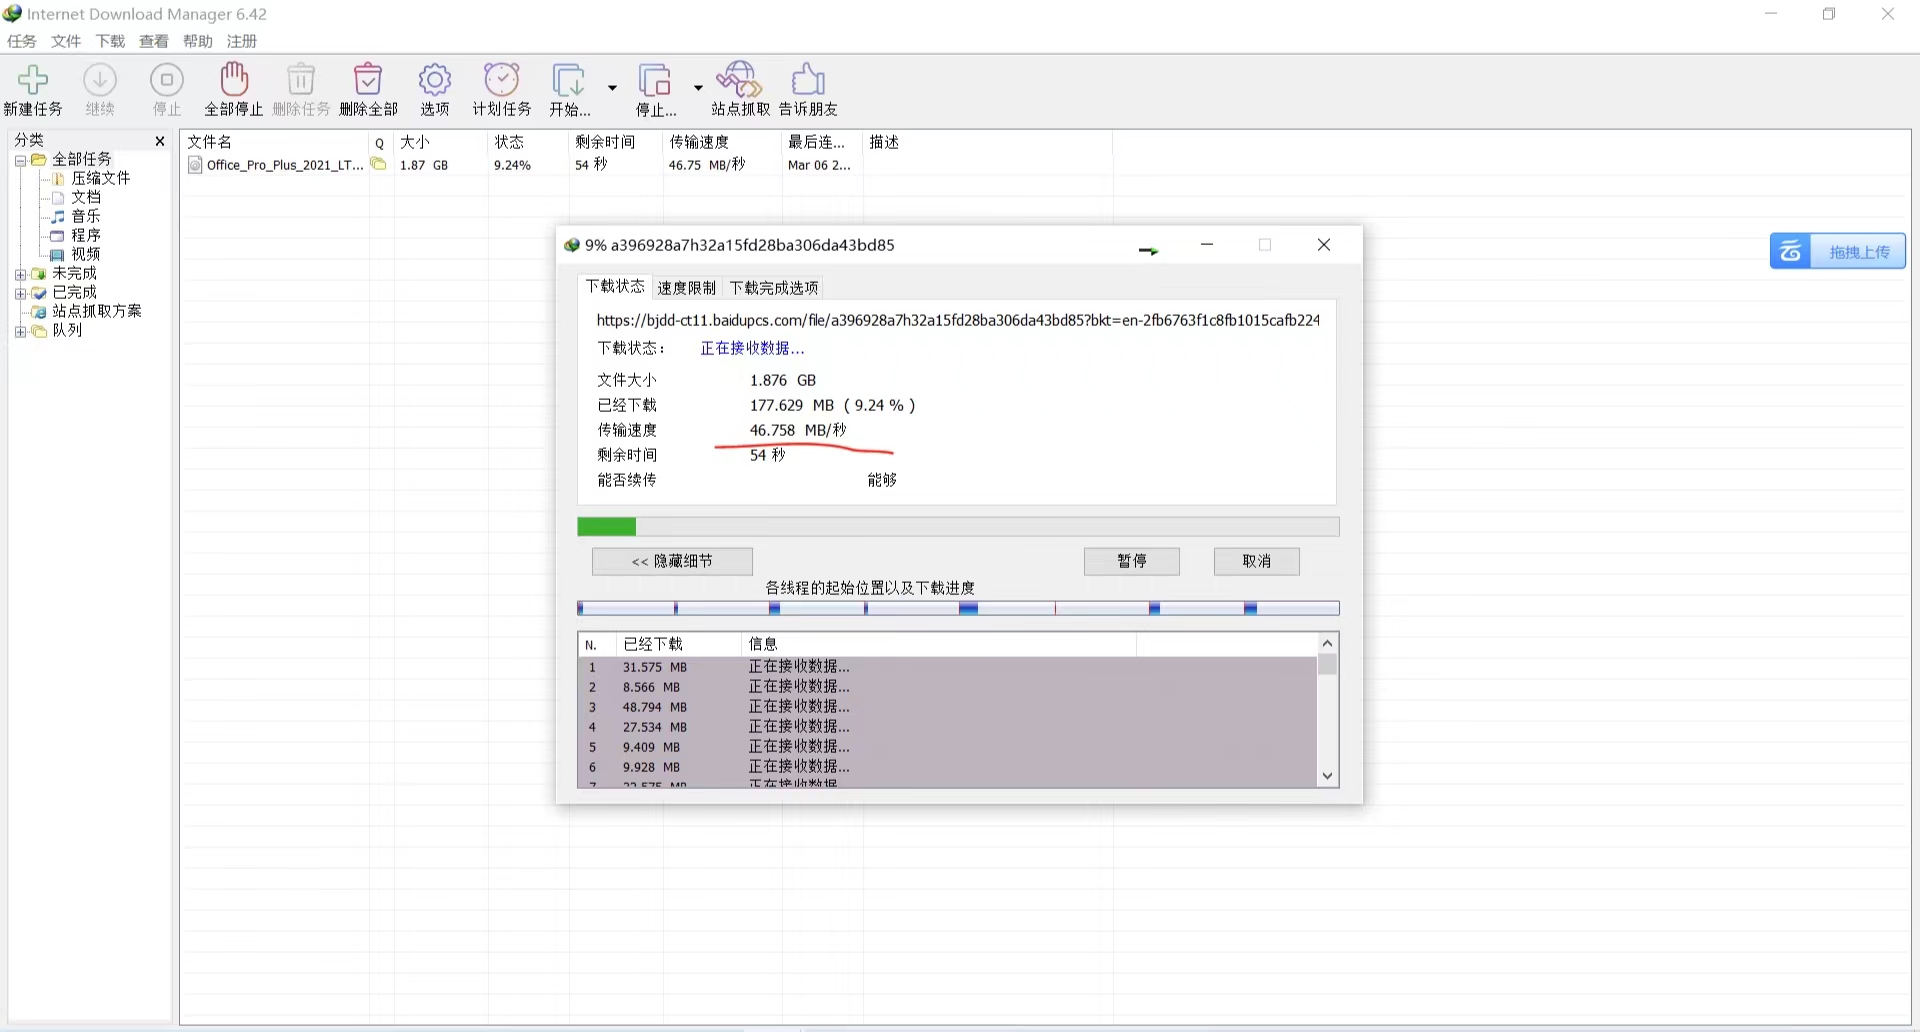Click the 删除任务 trash icon
The image size is (1920, 1032).
301,80
